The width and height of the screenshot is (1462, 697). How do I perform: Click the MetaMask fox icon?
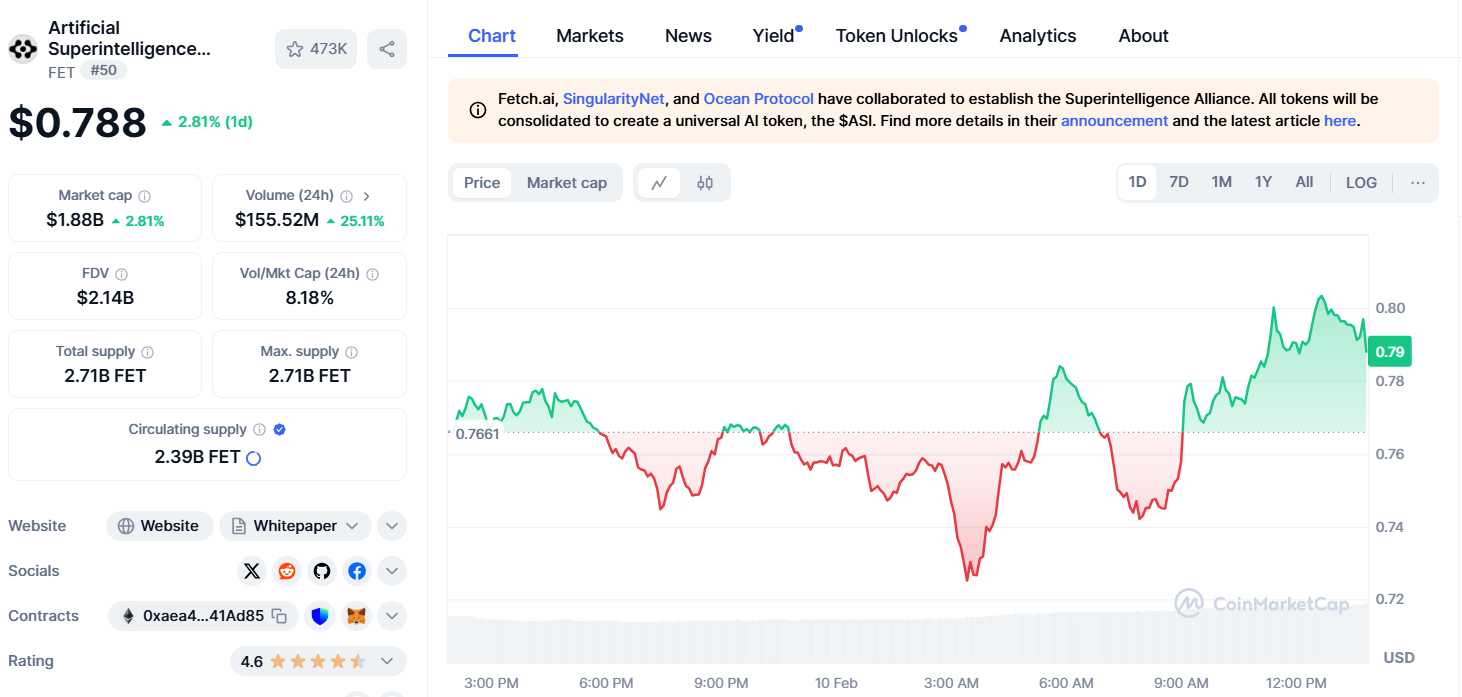(356, 616)
